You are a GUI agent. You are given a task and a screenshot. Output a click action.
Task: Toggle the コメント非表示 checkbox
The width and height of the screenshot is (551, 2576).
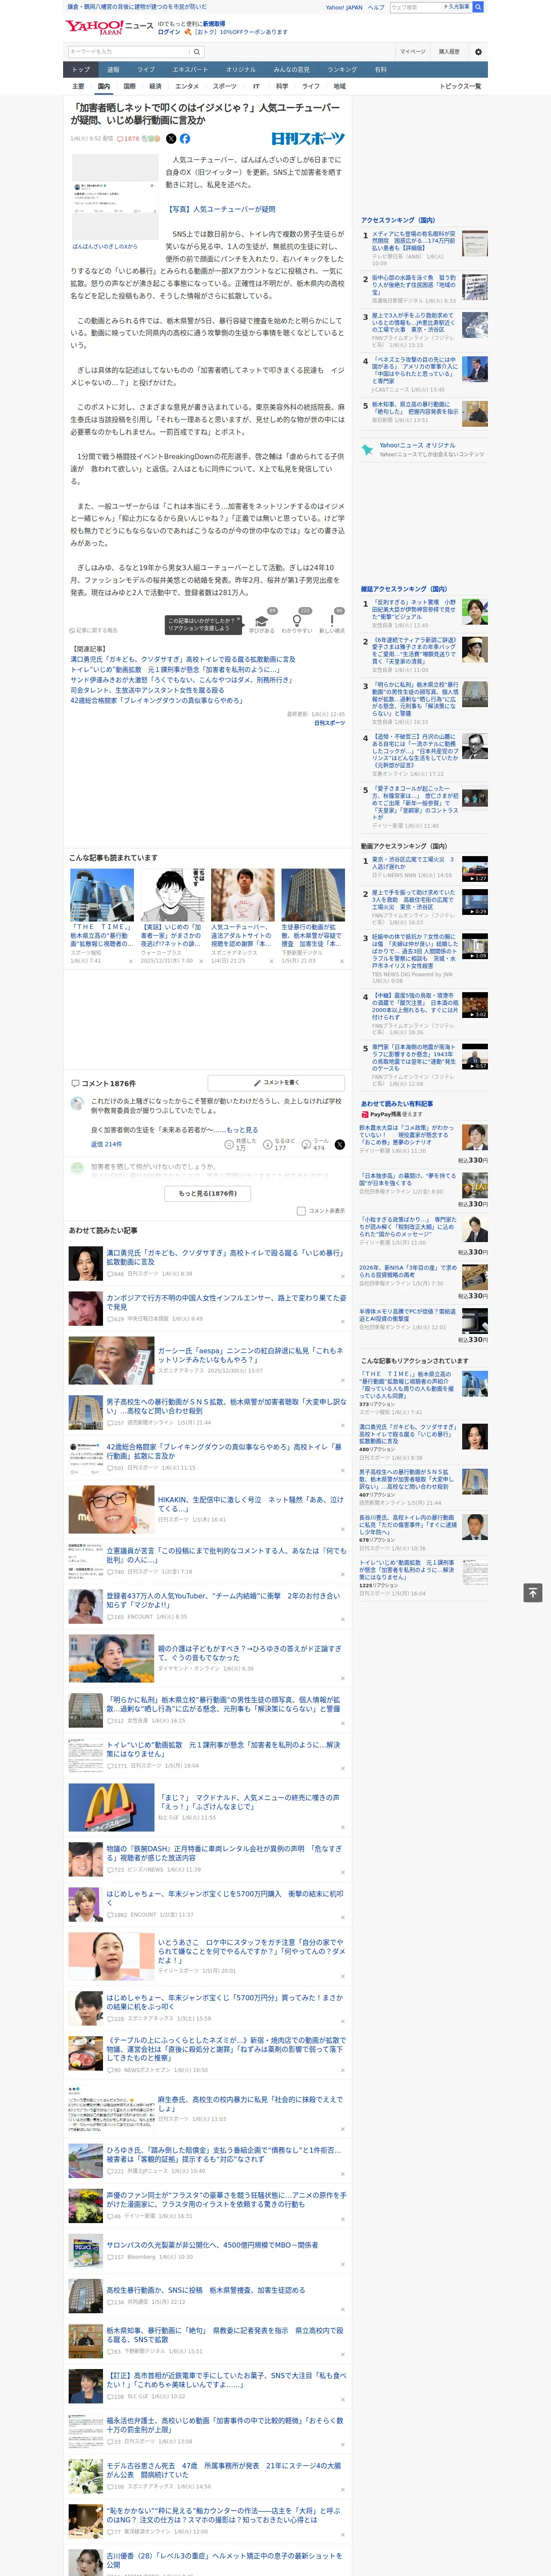point(301,1211)
